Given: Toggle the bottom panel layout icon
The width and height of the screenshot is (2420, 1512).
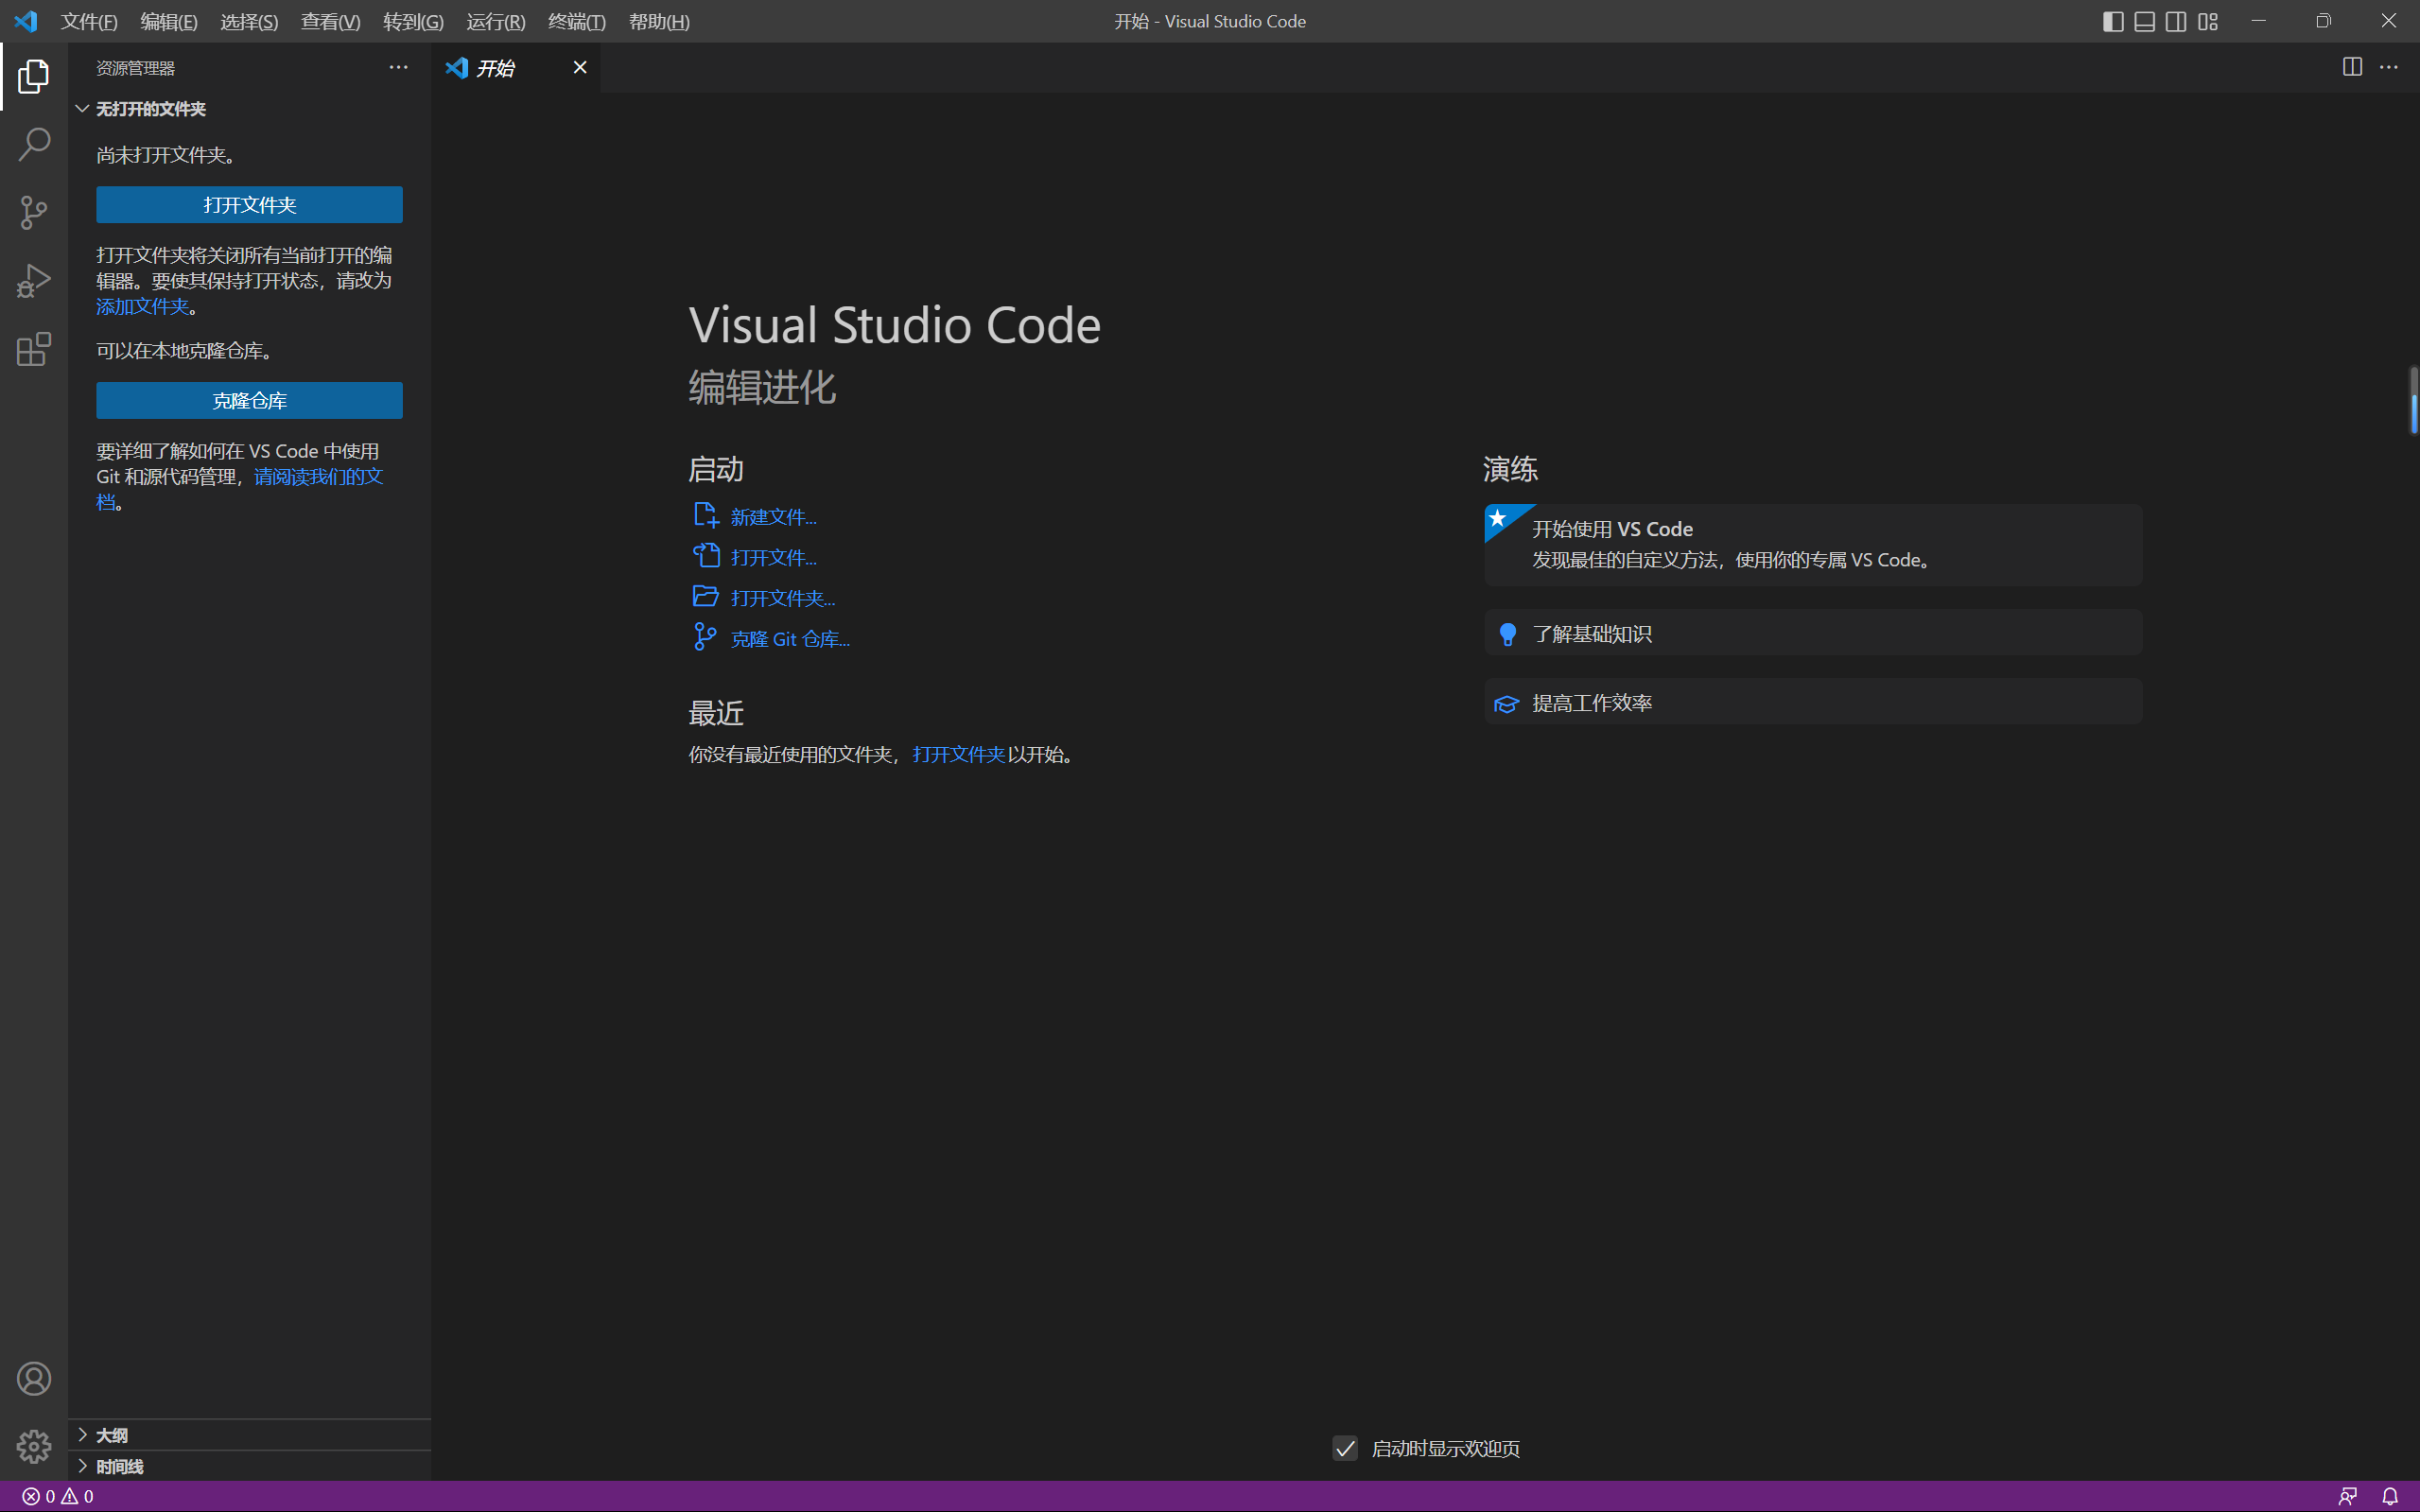Looking at the screenshot, I should coord(2145,21).
